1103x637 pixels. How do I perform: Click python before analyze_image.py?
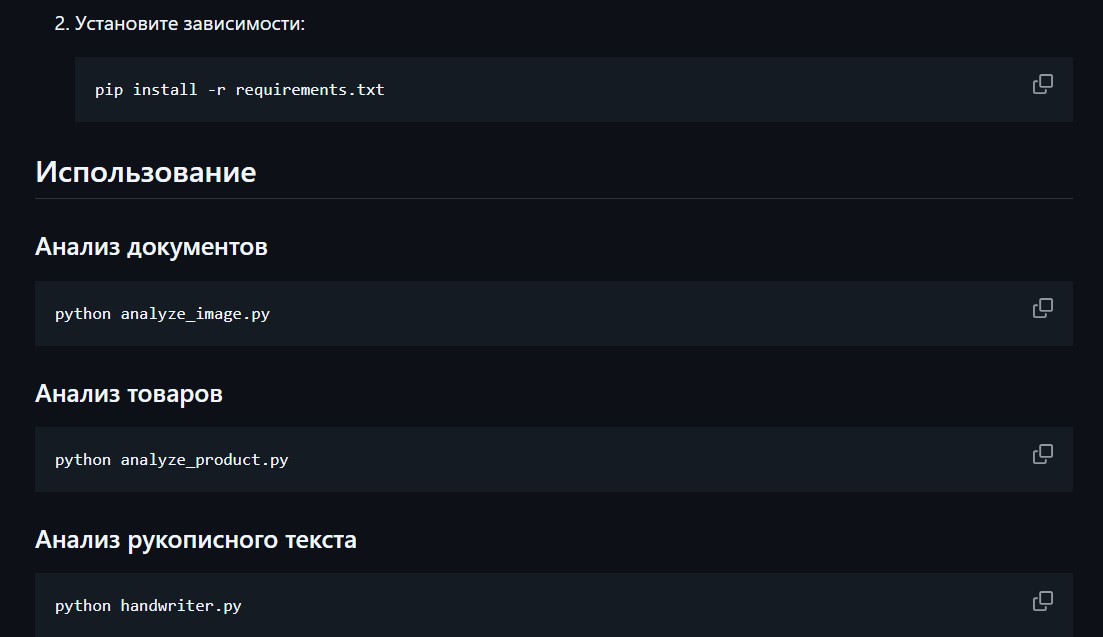point(83,314)
